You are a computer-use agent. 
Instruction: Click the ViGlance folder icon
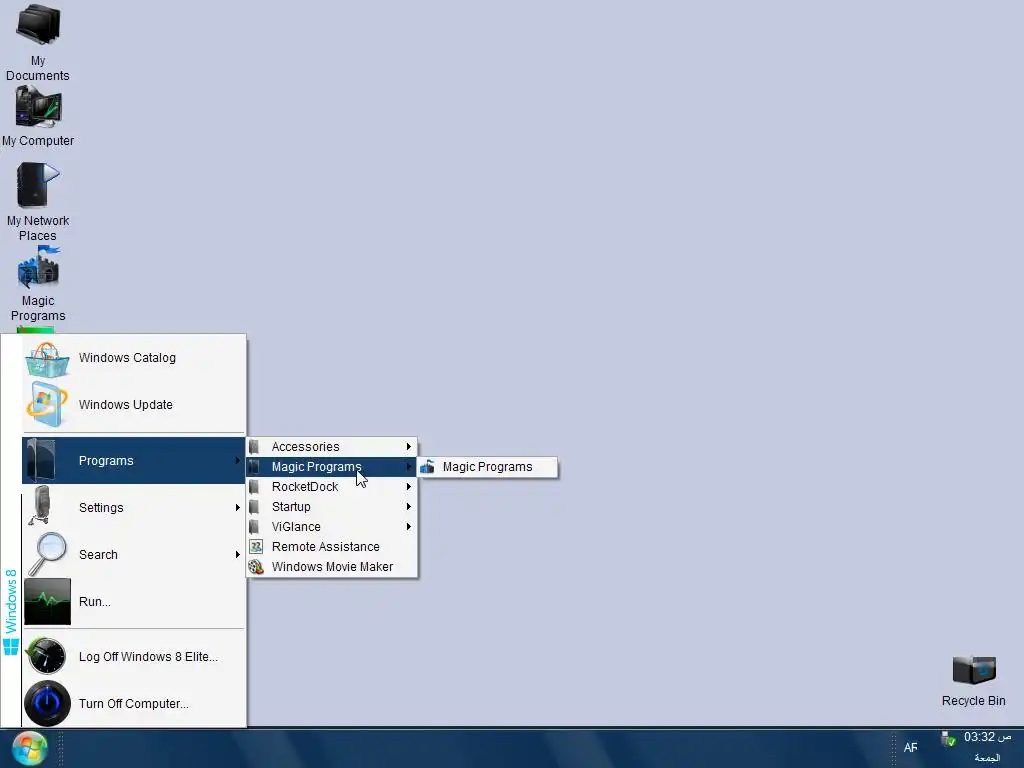[255, 526]
